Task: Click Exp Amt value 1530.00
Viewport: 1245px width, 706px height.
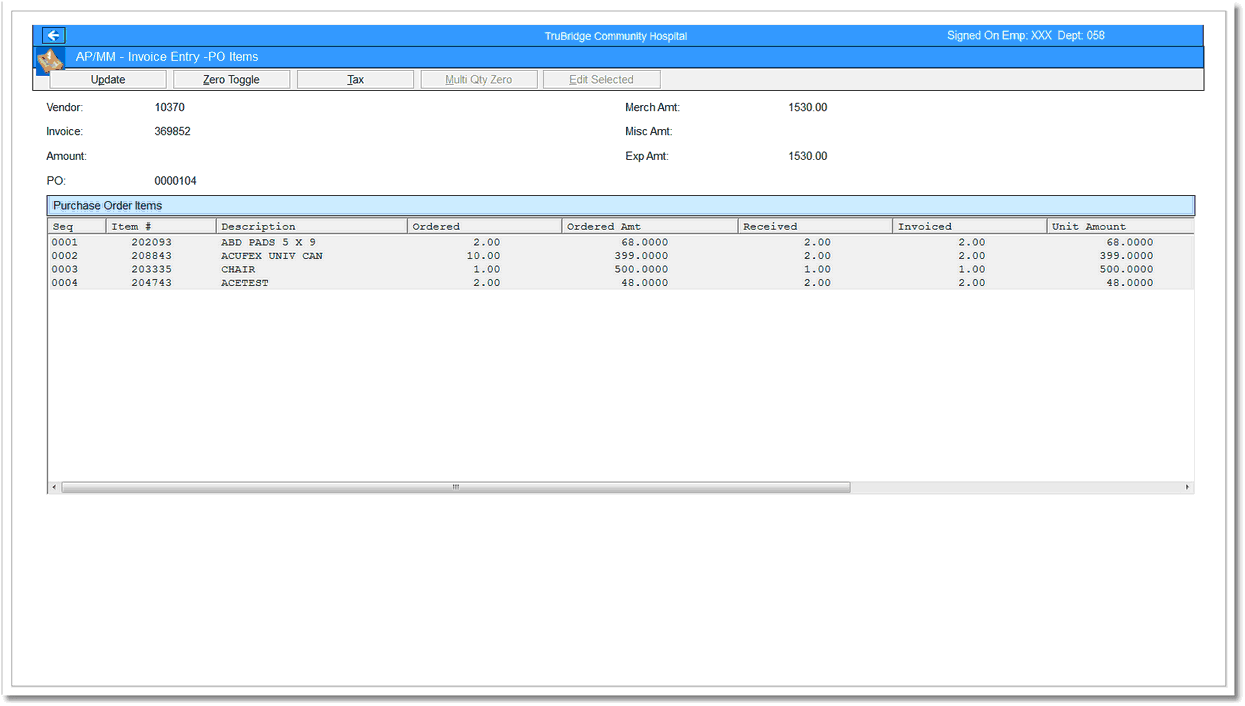Action: 808,156
